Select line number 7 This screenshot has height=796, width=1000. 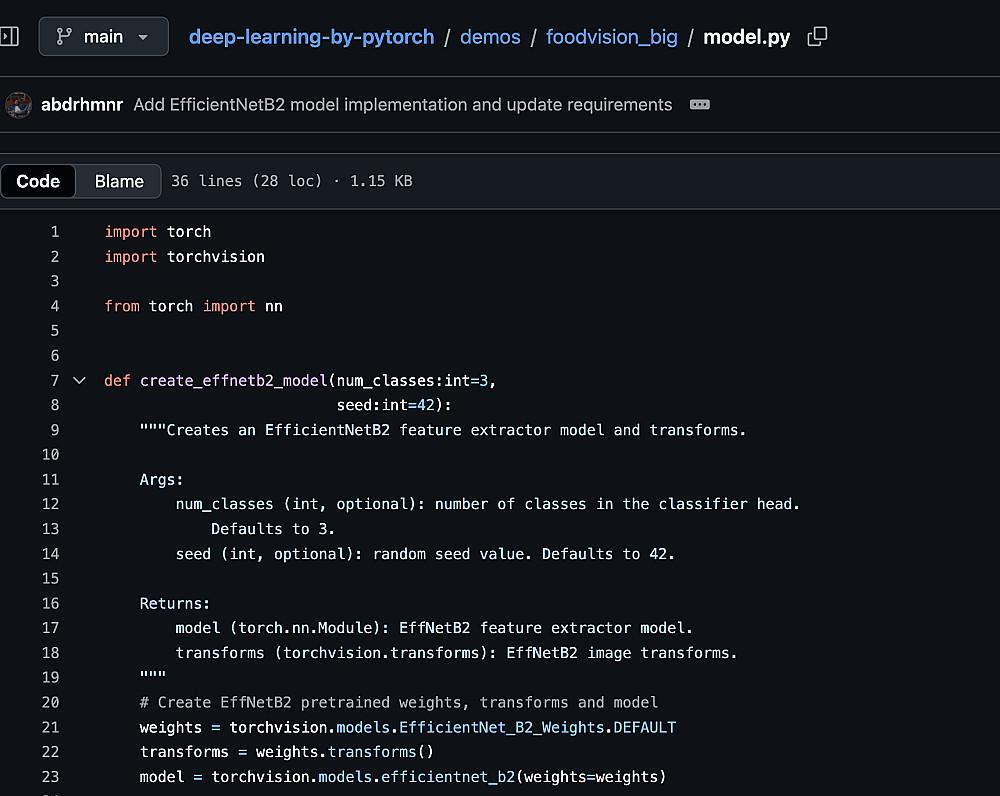coord(55,381)
